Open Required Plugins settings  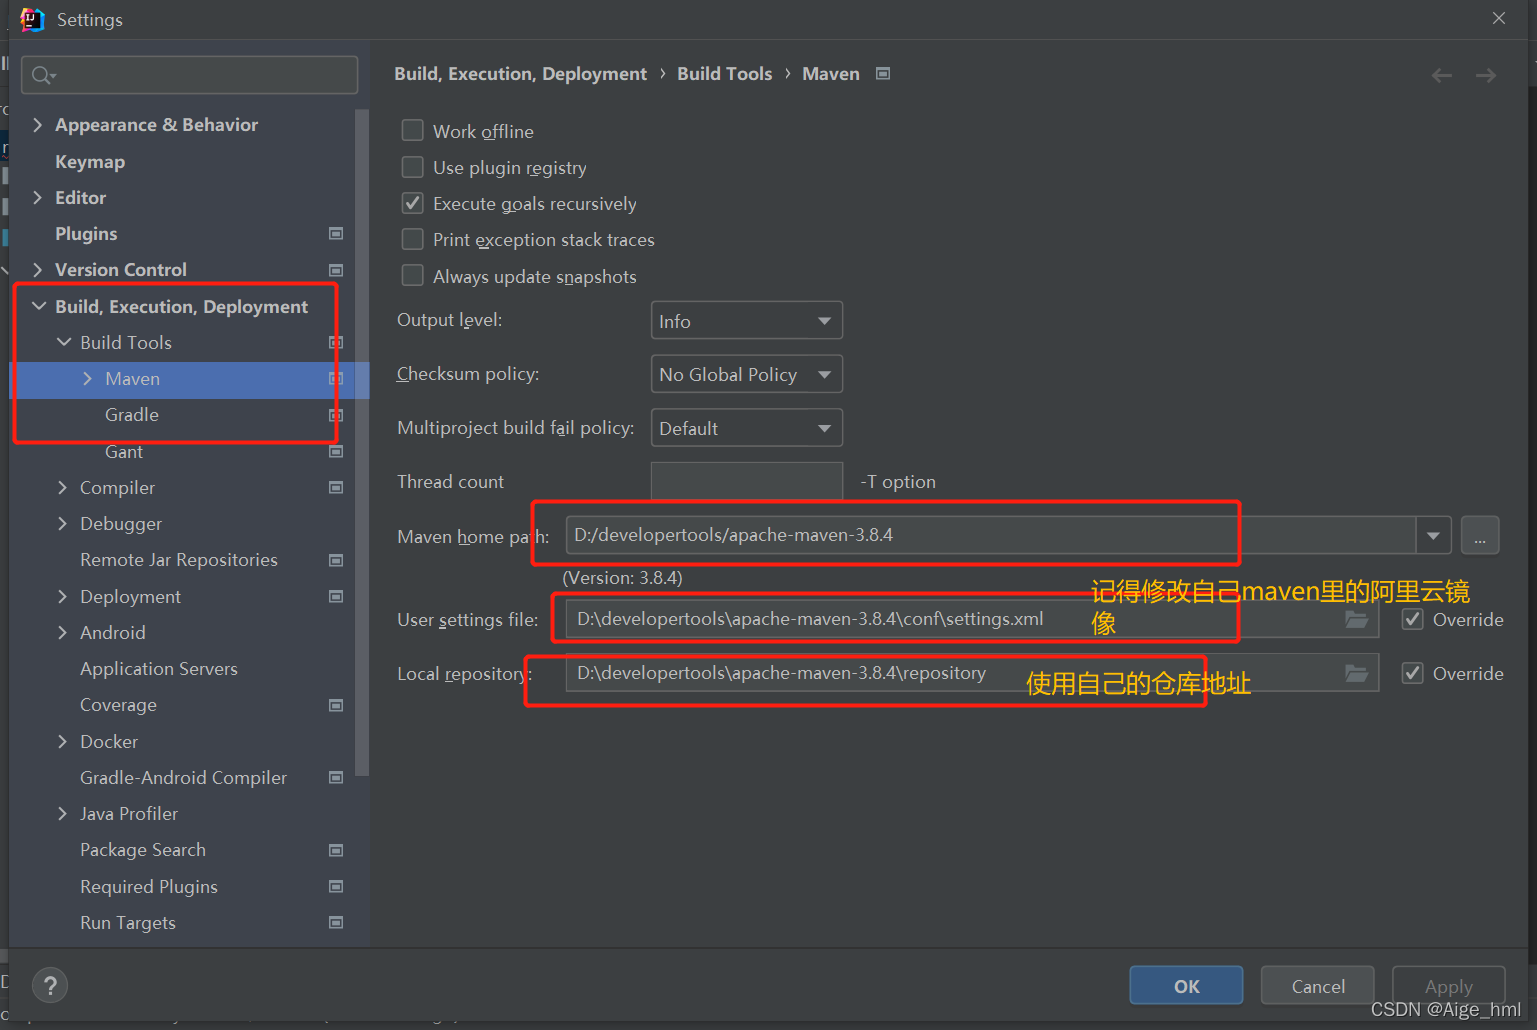[x=149, y=887]
